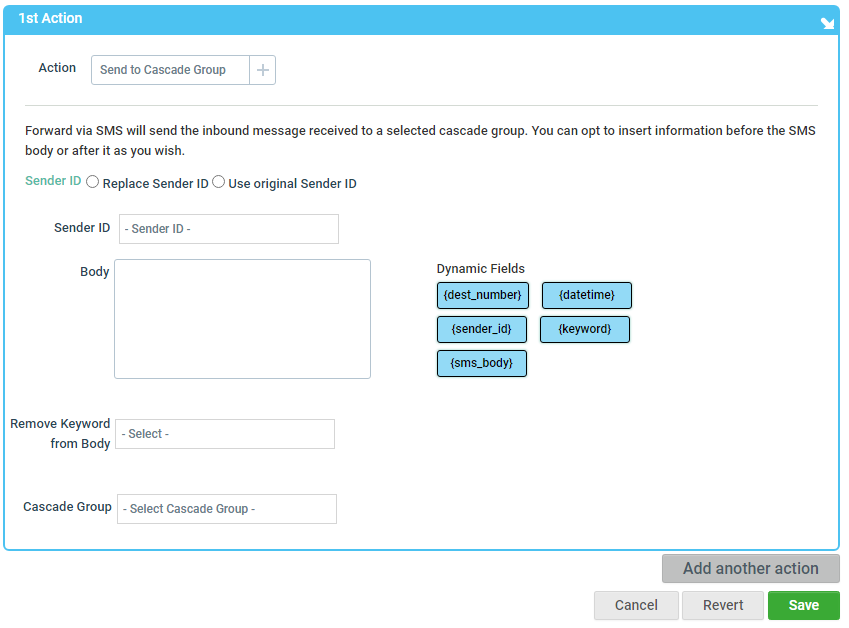Image resolution: width=849 pixels, height=628 pixels.
Task: Click the 1st Action header title
Action: point(50,18)
